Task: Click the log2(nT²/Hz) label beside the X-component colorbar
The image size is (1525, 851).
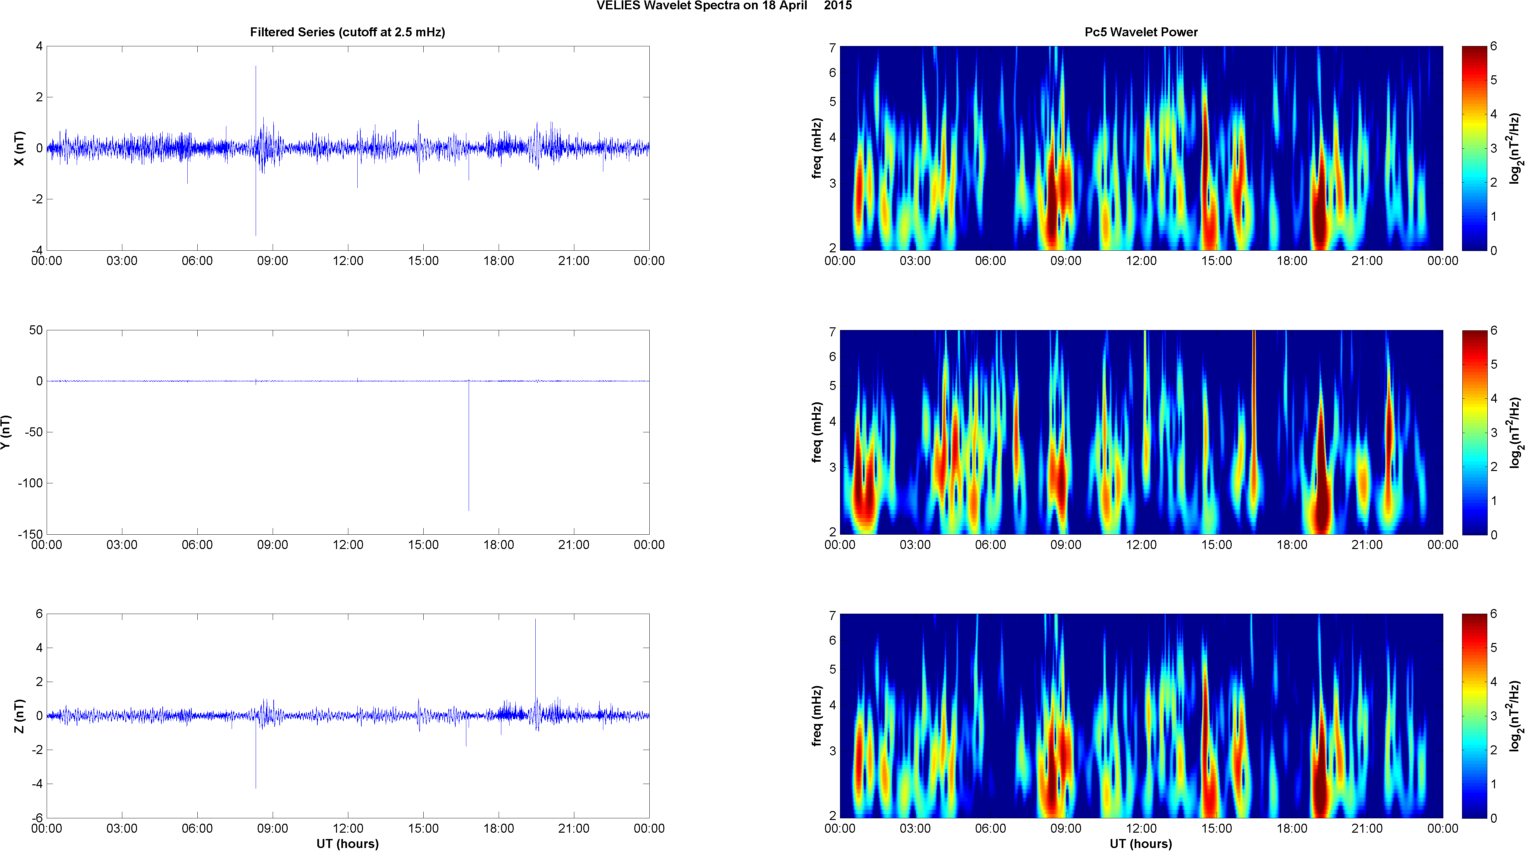Action: click(x=1516, y=148)
